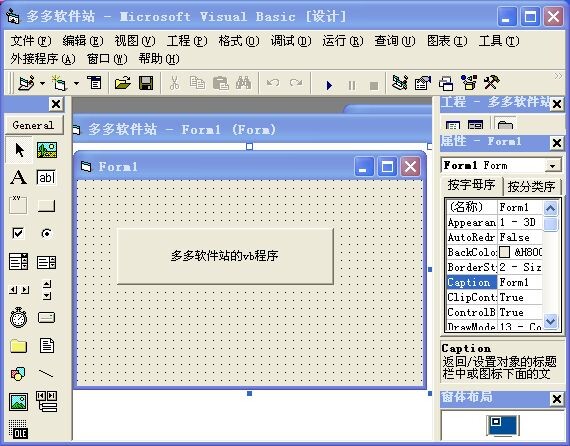Open the Add Form dropdown arrow
The width and height of the screenshot is (570, 446).
pos(76,84)
